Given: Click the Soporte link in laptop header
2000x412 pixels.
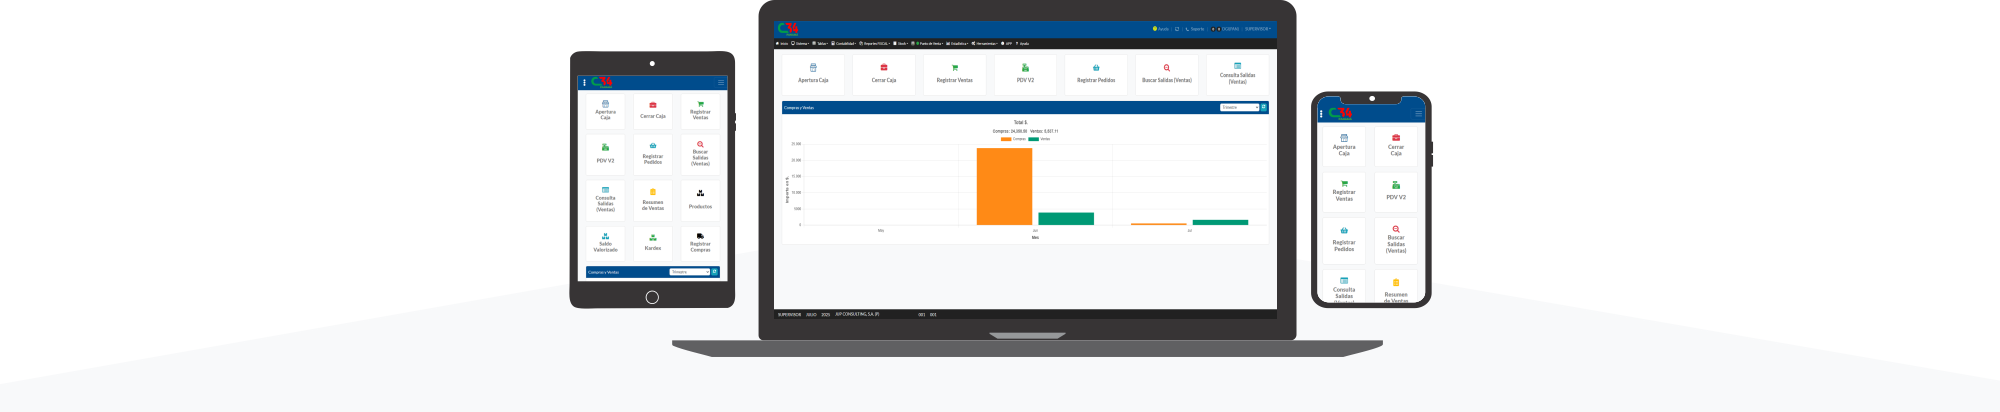Looking at the screenshot, I should pos(1195,29).
